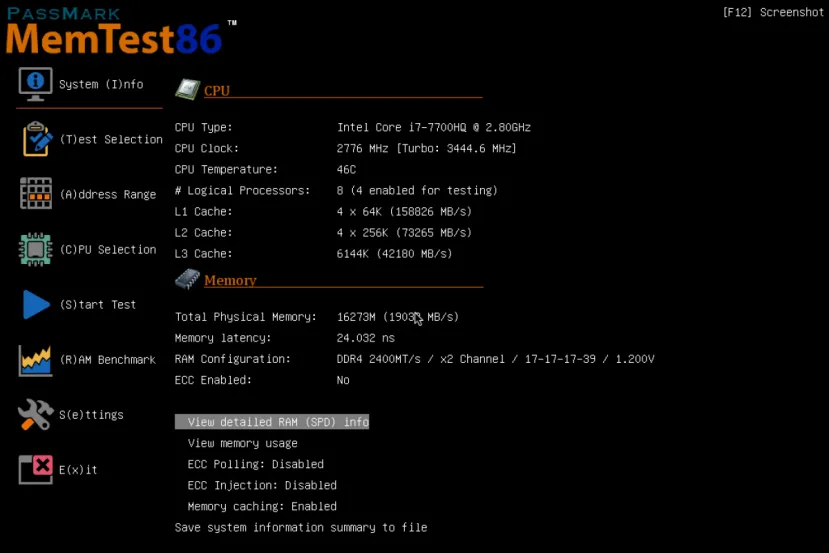Click the L3 Cache 6144K value
Screen dimensions: 829x553
pos(394,254)
